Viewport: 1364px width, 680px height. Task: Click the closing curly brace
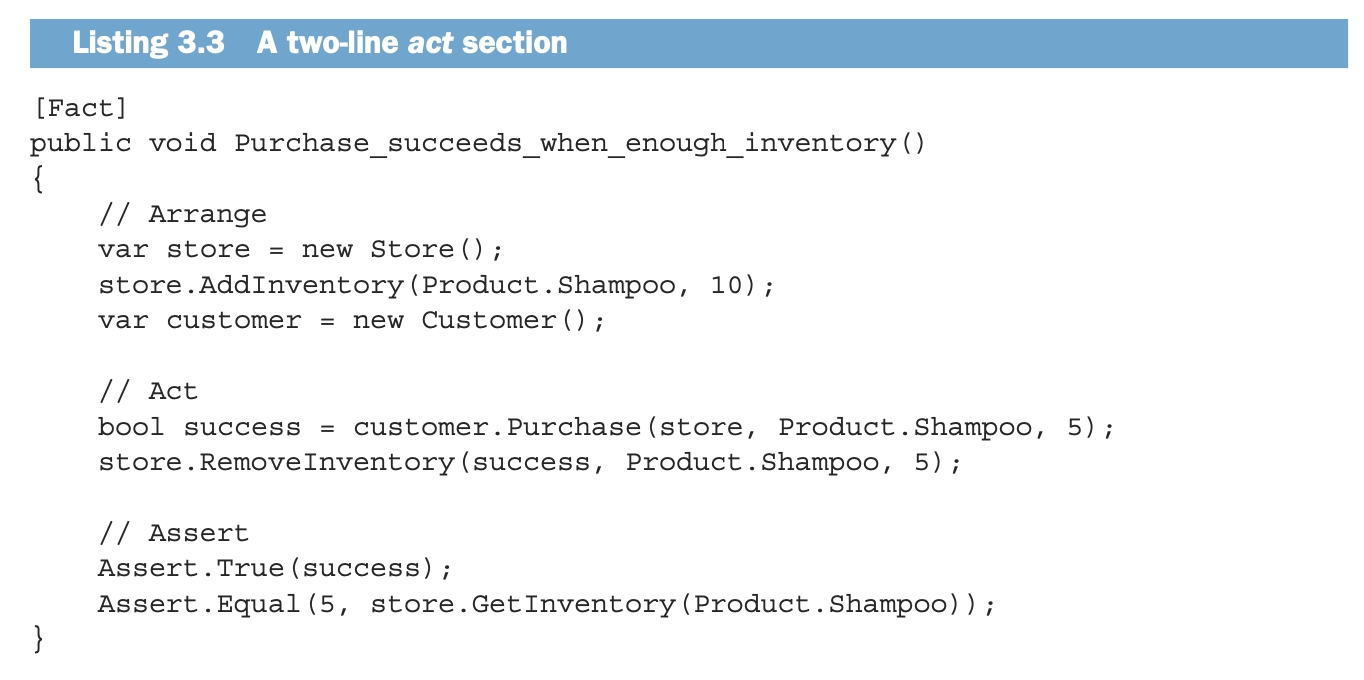(38, 639)
